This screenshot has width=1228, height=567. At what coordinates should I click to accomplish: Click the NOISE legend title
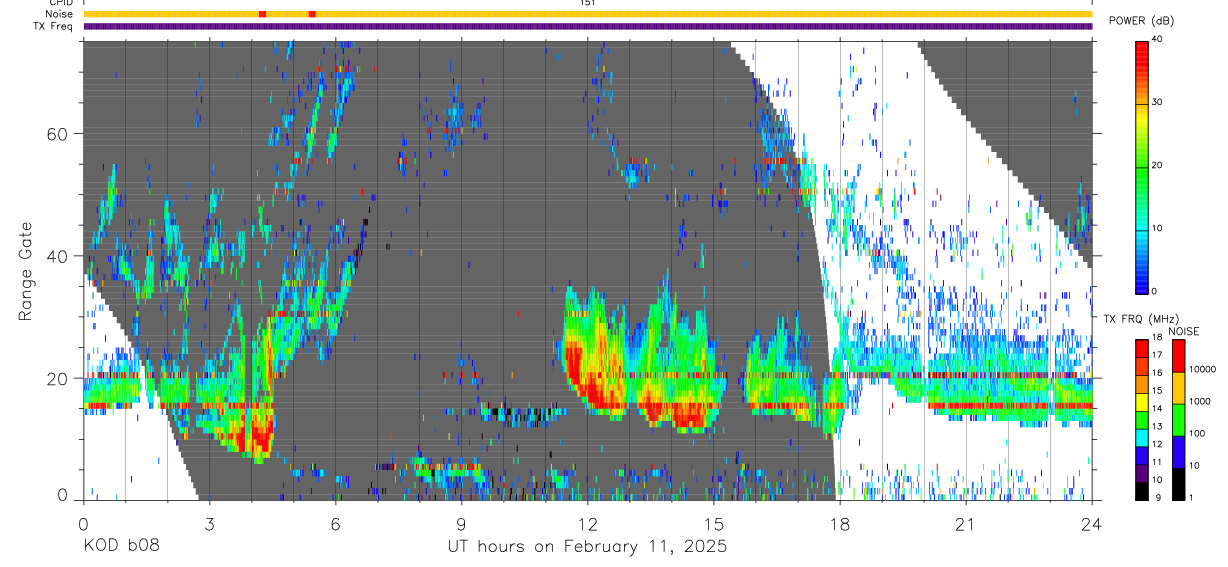[1183, 331]
